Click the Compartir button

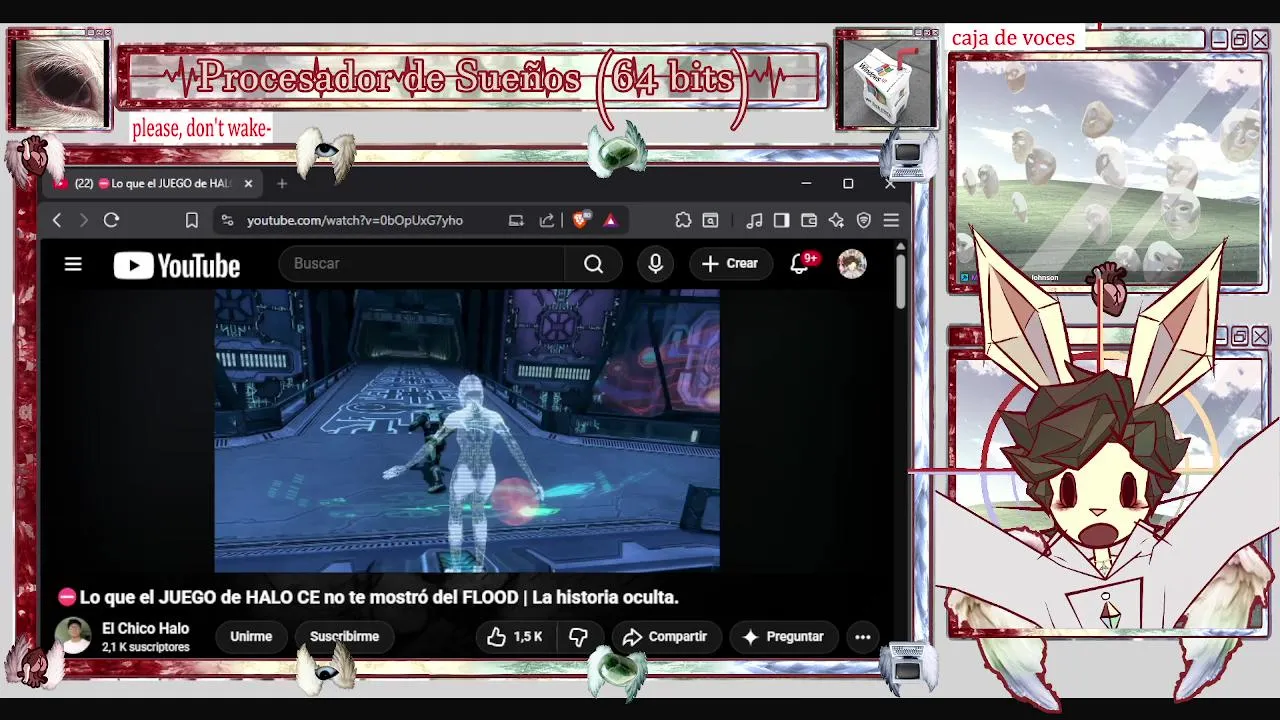pos(664,636)
